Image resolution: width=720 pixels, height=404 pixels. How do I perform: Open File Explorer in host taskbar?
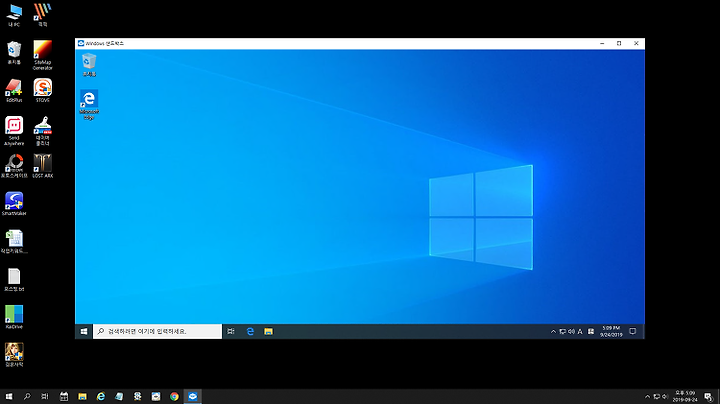click(82, 397)
